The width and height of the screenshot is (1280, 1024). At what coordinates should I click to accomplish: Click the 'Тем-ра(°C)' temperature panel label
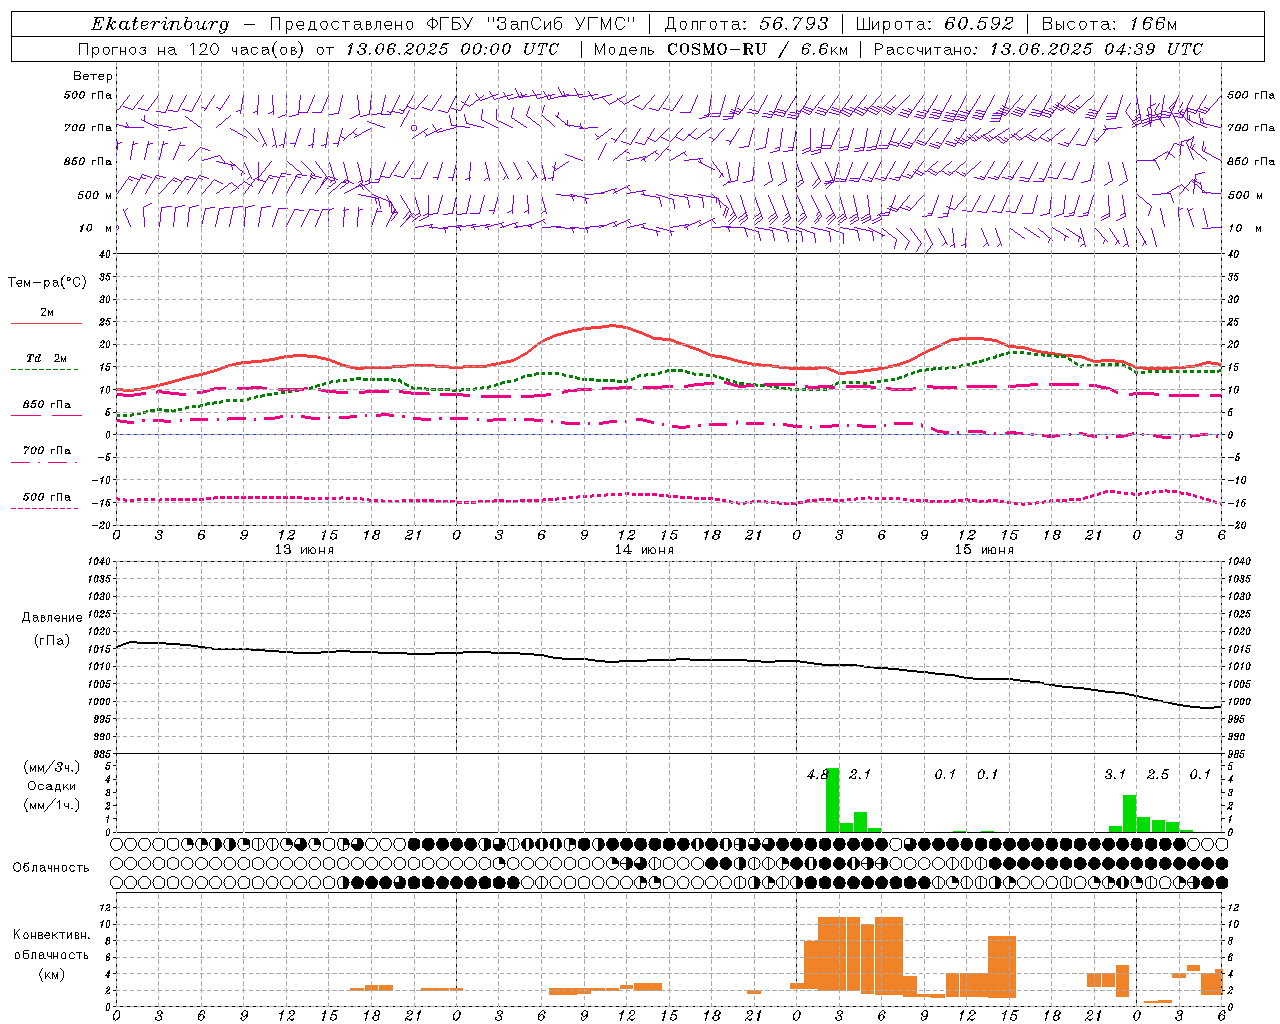click(47, 283)
